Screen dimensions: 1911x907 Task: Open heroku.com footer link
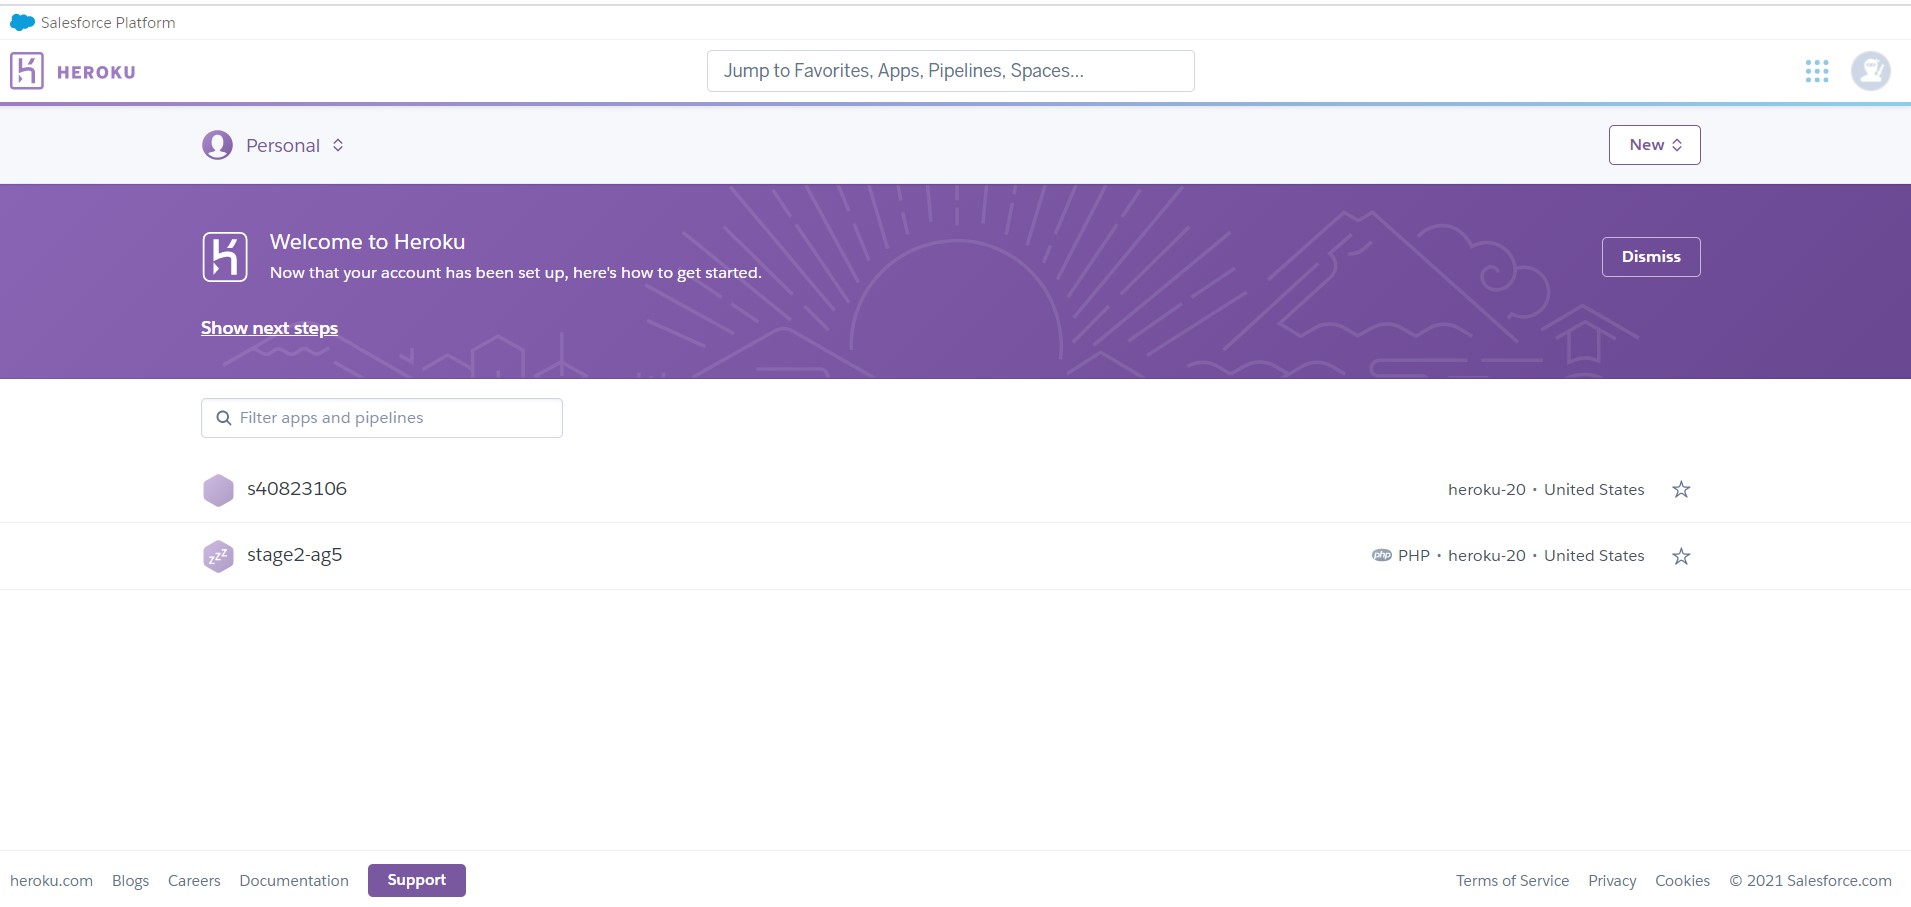(51, 881)
